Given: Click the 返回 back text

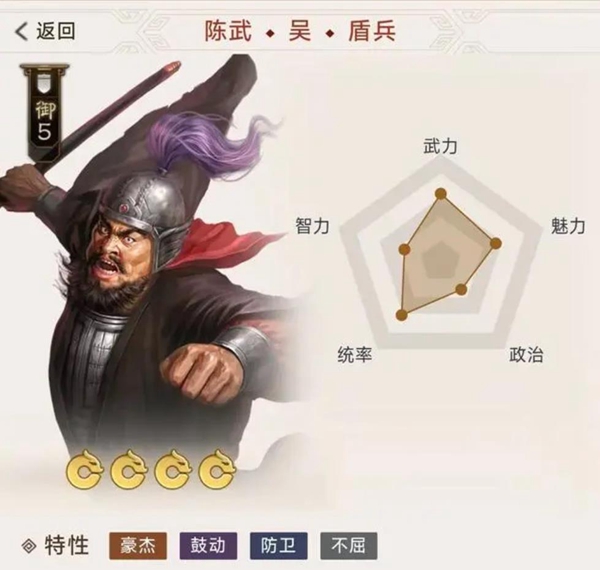Looking at the screenshot, I should pos(56,31).
